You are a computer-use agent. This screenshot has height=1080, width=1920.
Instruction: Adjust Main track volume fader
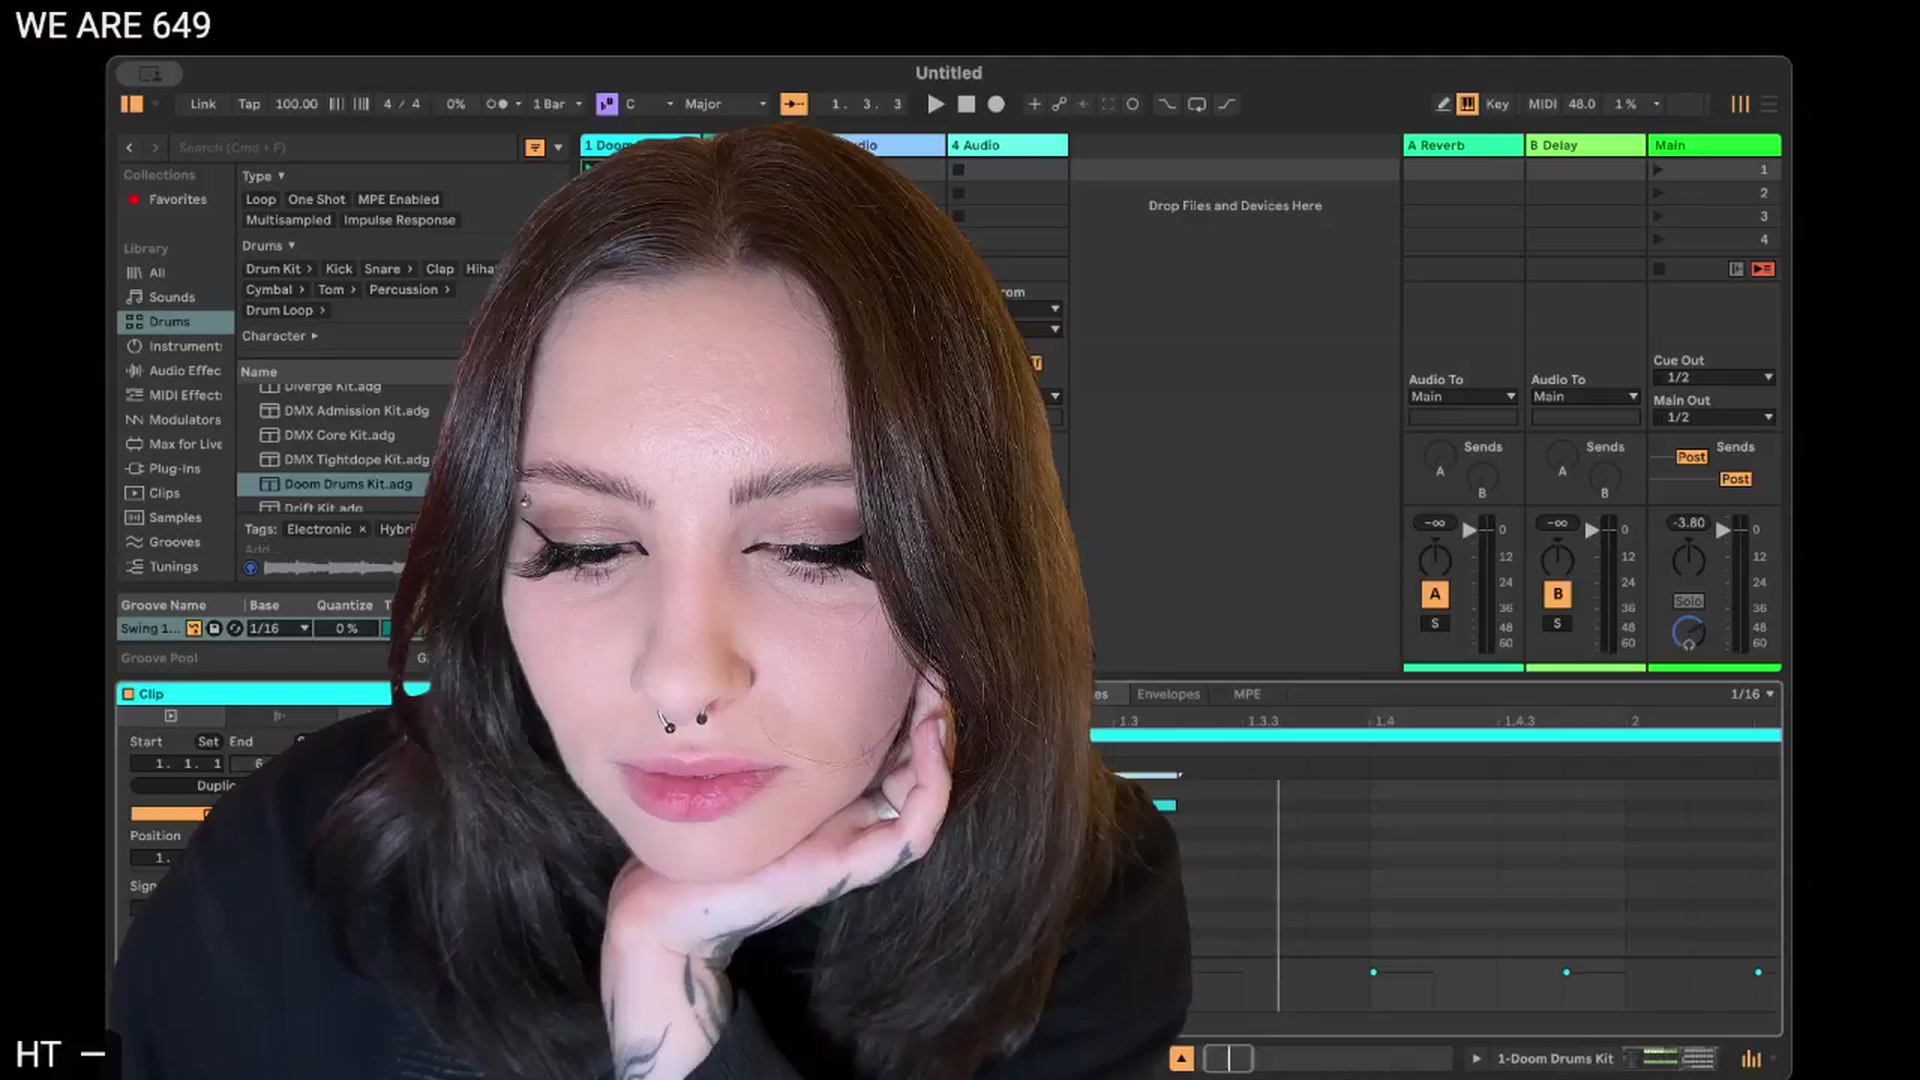coord(1723,530)
